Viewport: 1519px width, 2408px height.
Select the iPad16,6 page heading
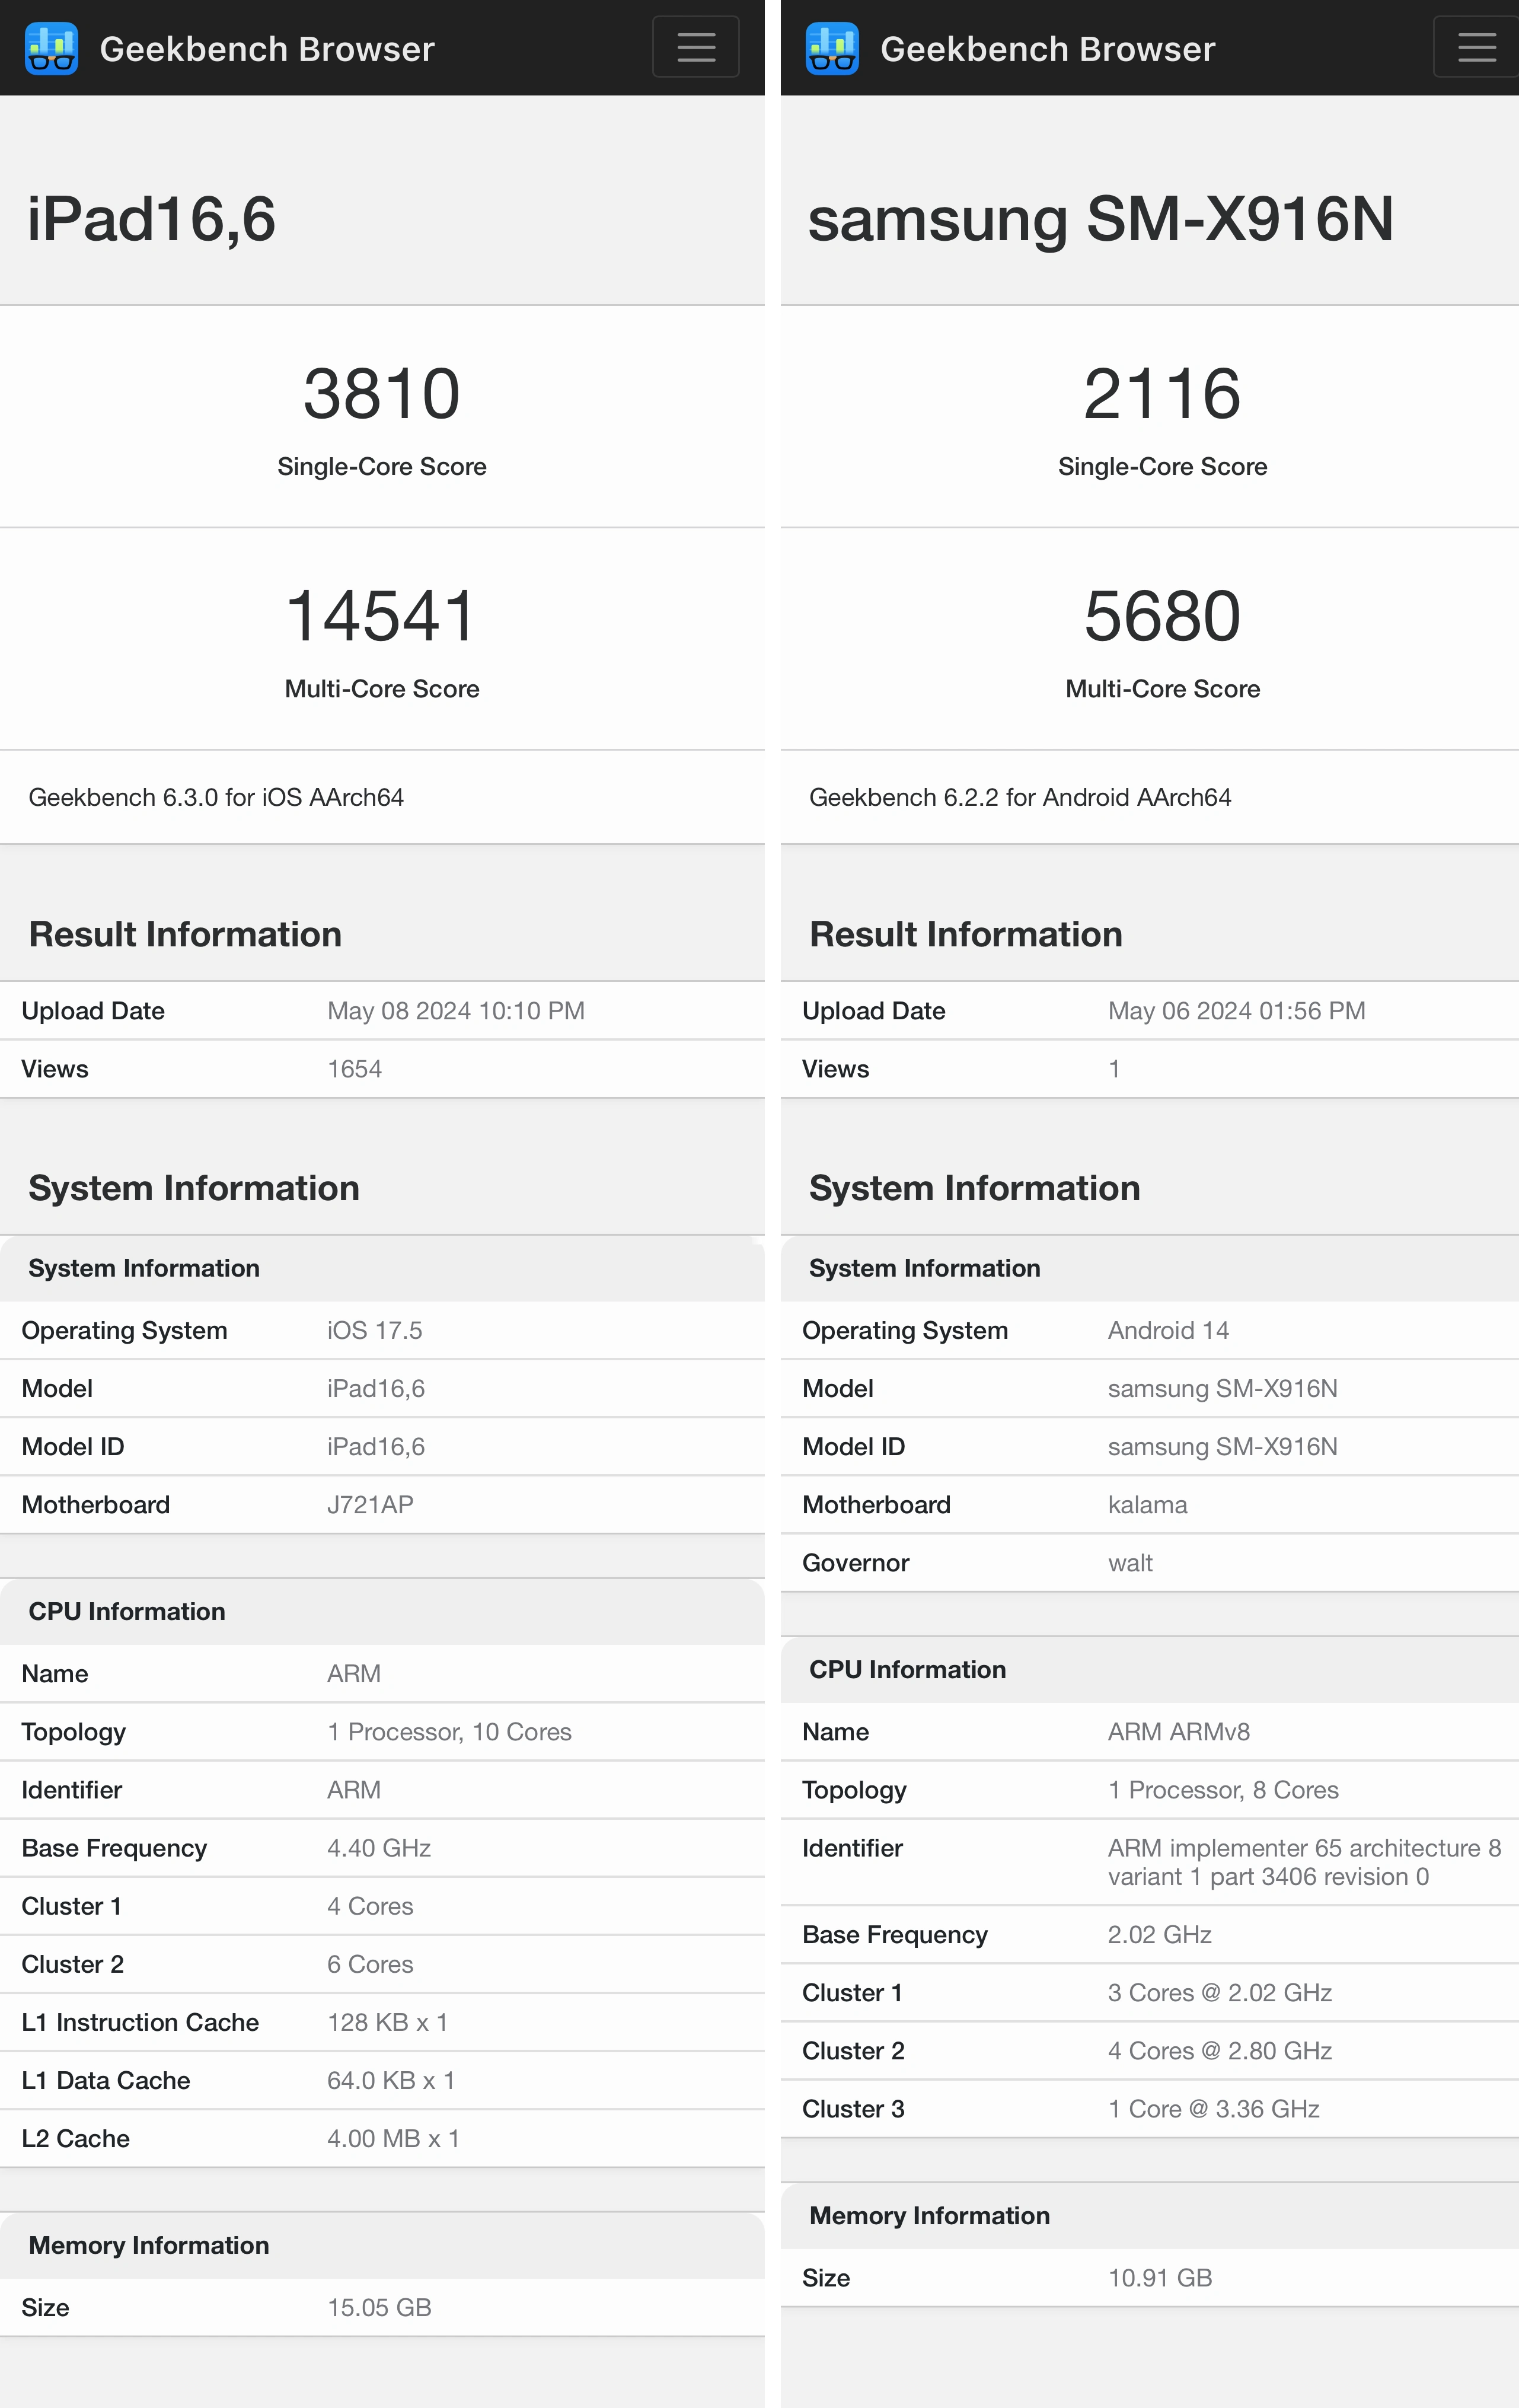[151, 219]
